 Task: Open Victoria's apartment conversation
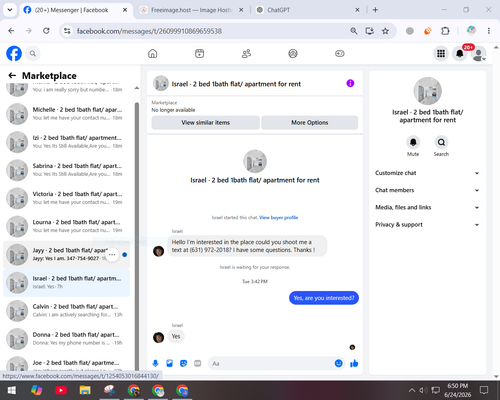click(x=67, y=198)
